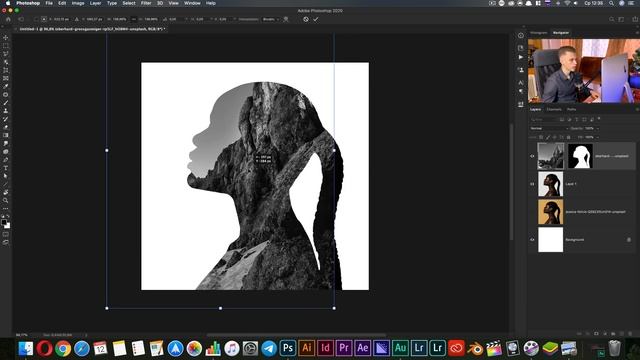Switch to the Channels tab
Viewport: 640px width, 360px height.
(554, 109)
